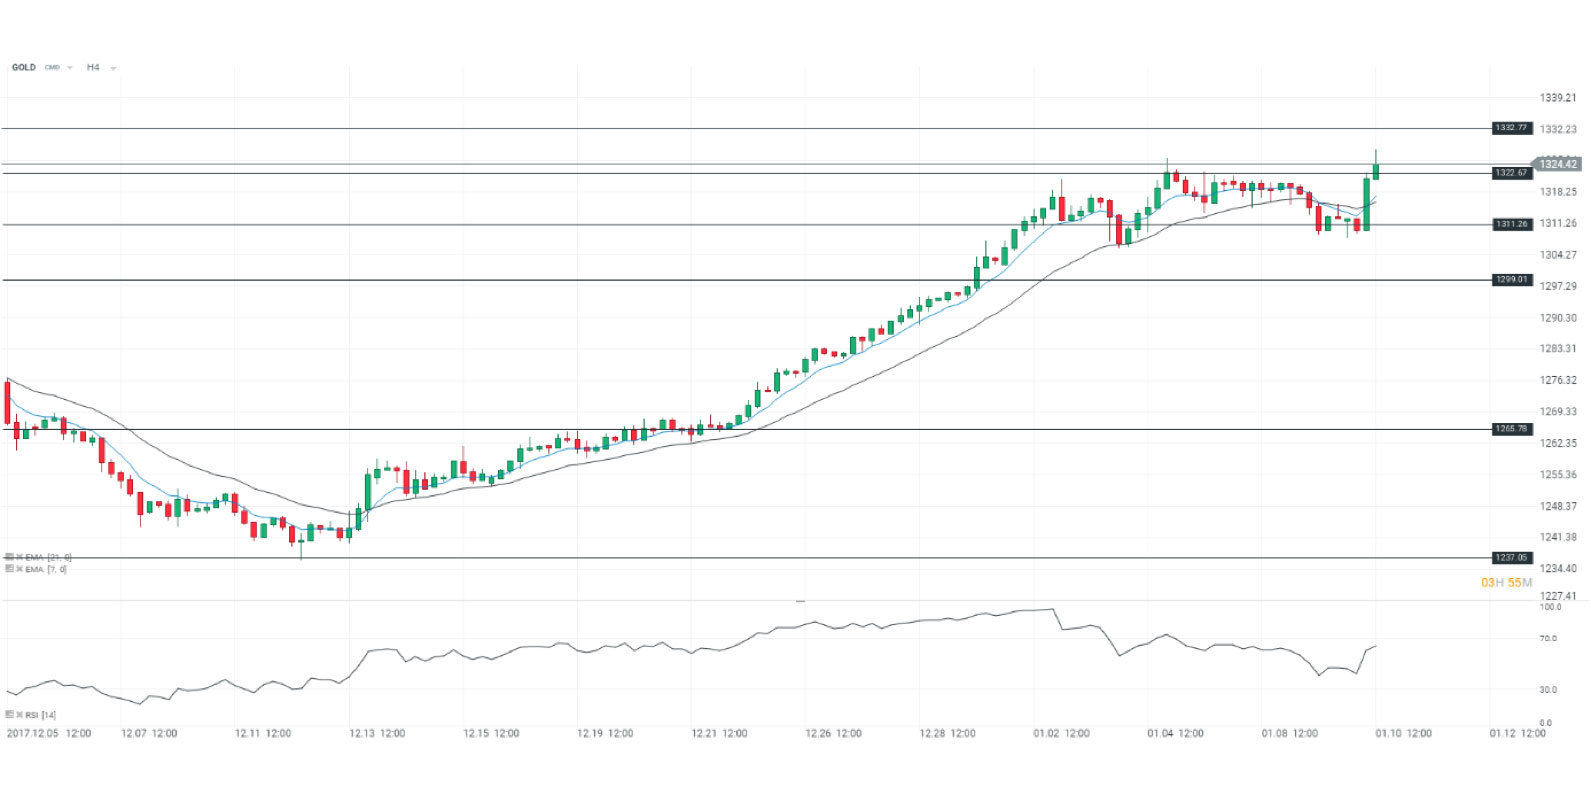This screenshot has width=1591, height=800.
Task: Remove the RSI [14] indicator
Action: pos(19,715)
